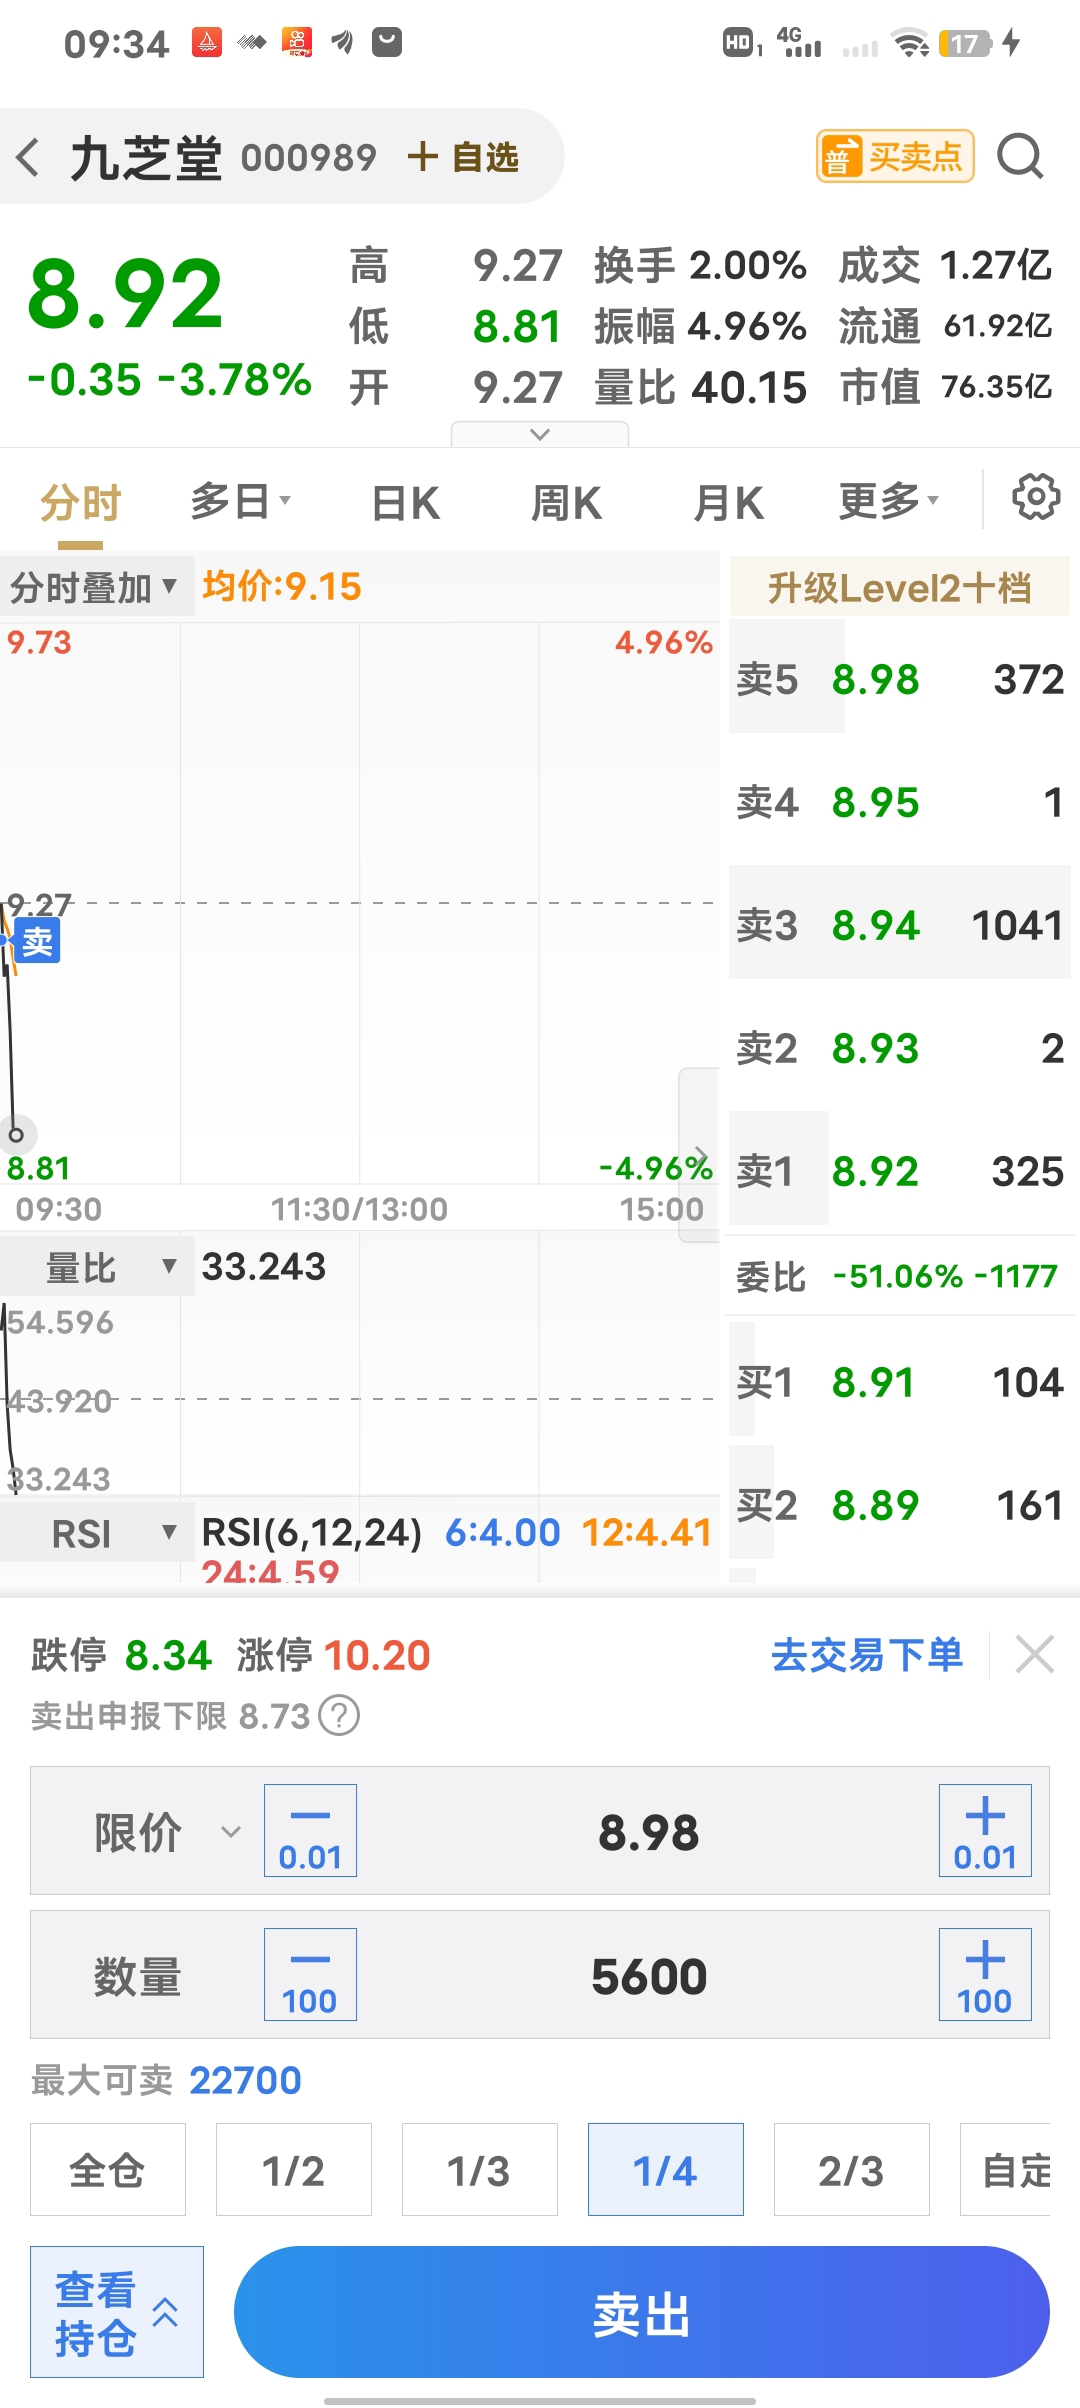Tap 去交易下单 link

867,1655
